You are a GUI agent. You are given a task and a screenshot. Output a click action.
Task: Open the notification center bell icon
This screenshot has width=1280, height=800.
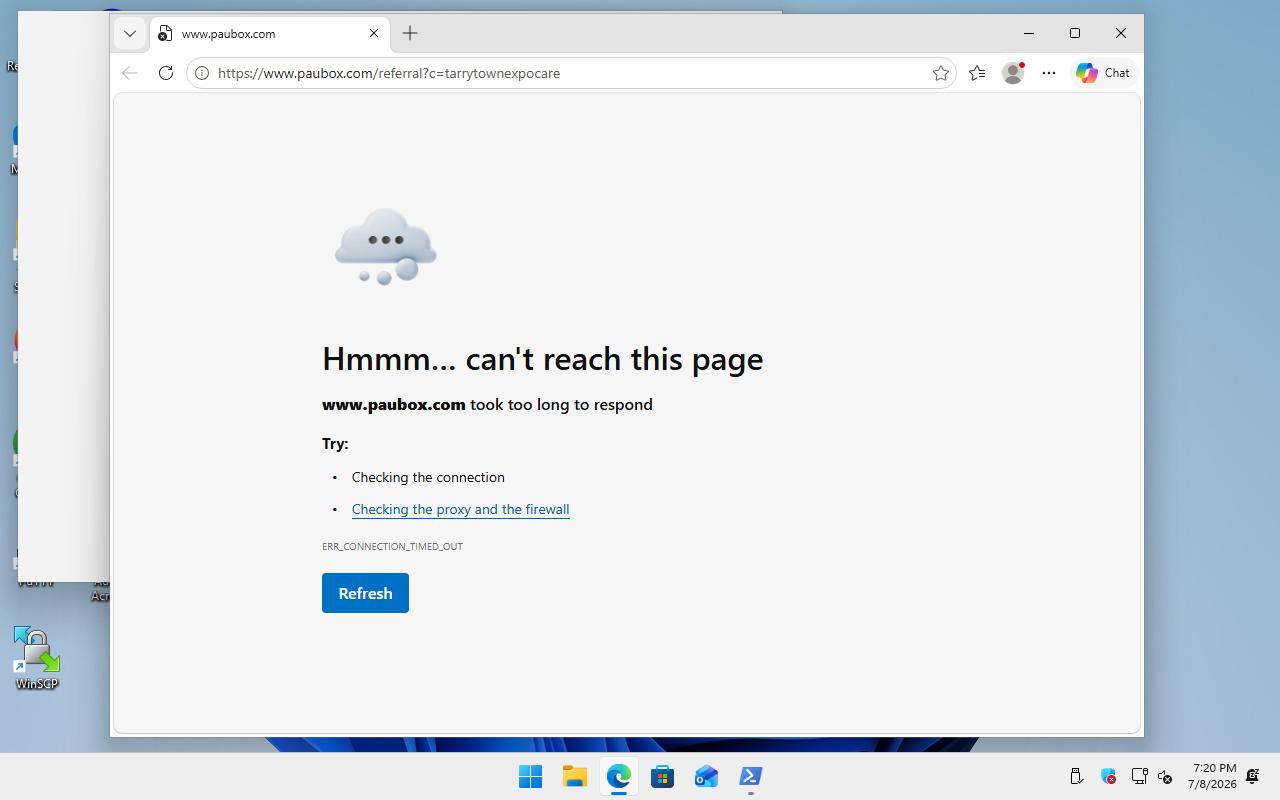1252,776
